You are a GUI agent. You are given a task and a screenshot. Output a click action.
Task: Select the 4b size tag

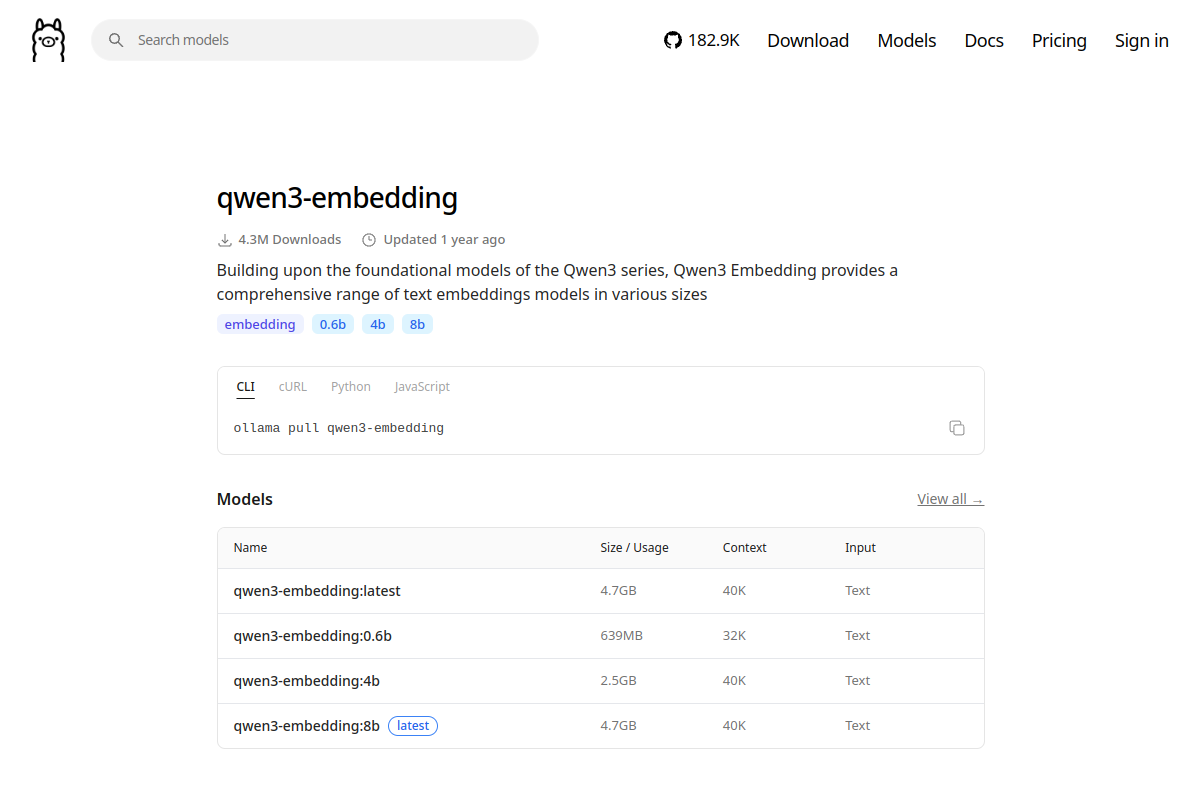(378, 324)
